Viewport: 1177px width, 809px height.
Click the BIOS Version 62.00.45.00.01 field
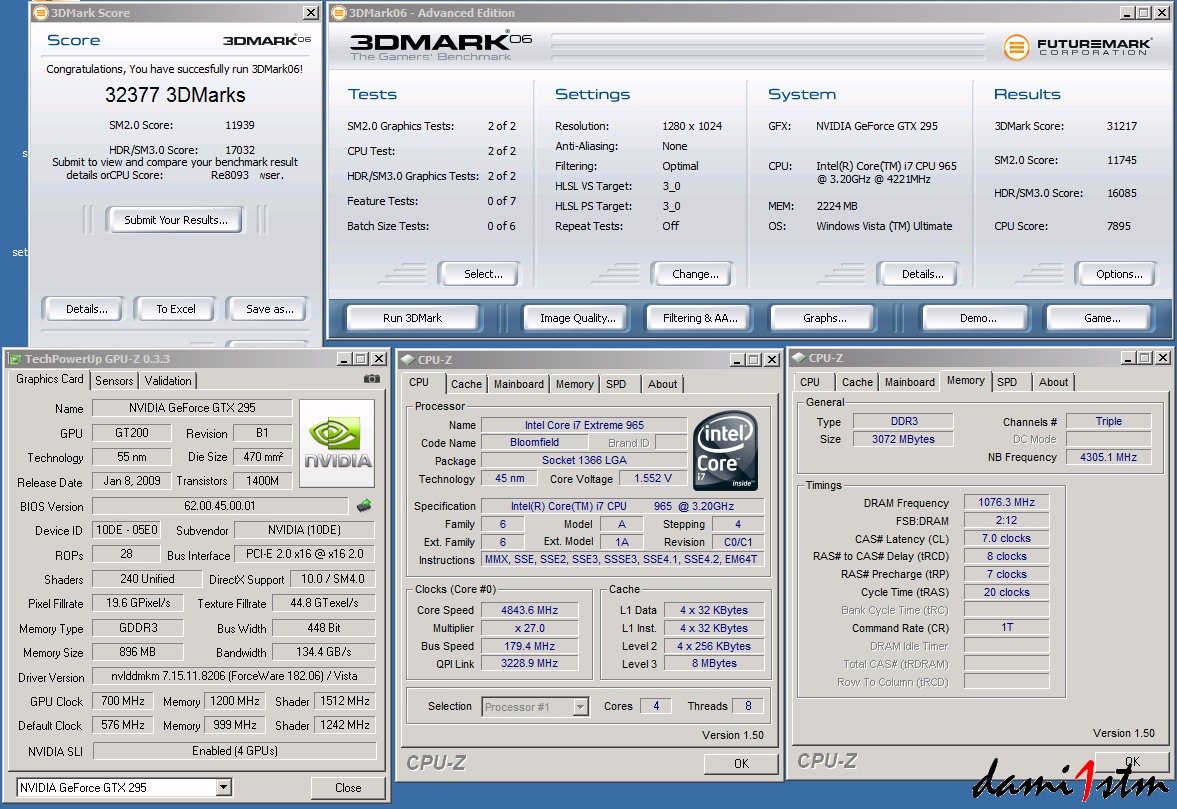coord(220,506)
